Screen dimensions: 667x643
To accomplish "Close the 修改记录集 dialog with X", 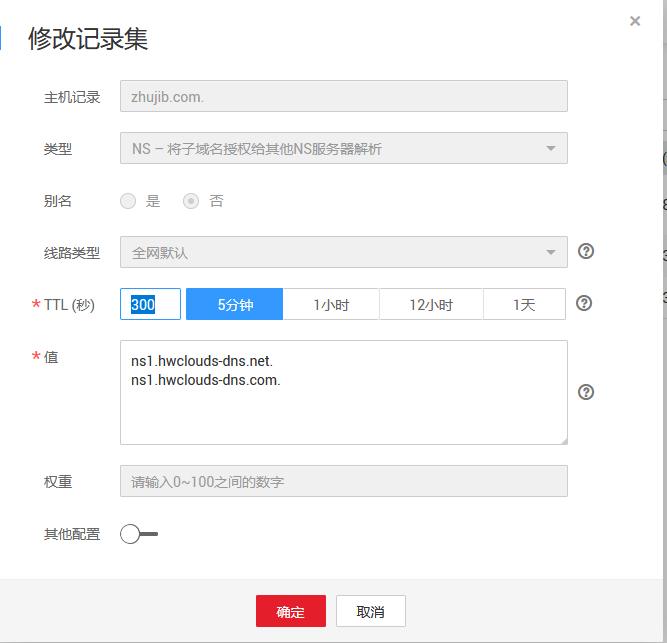I will [635, 21].
